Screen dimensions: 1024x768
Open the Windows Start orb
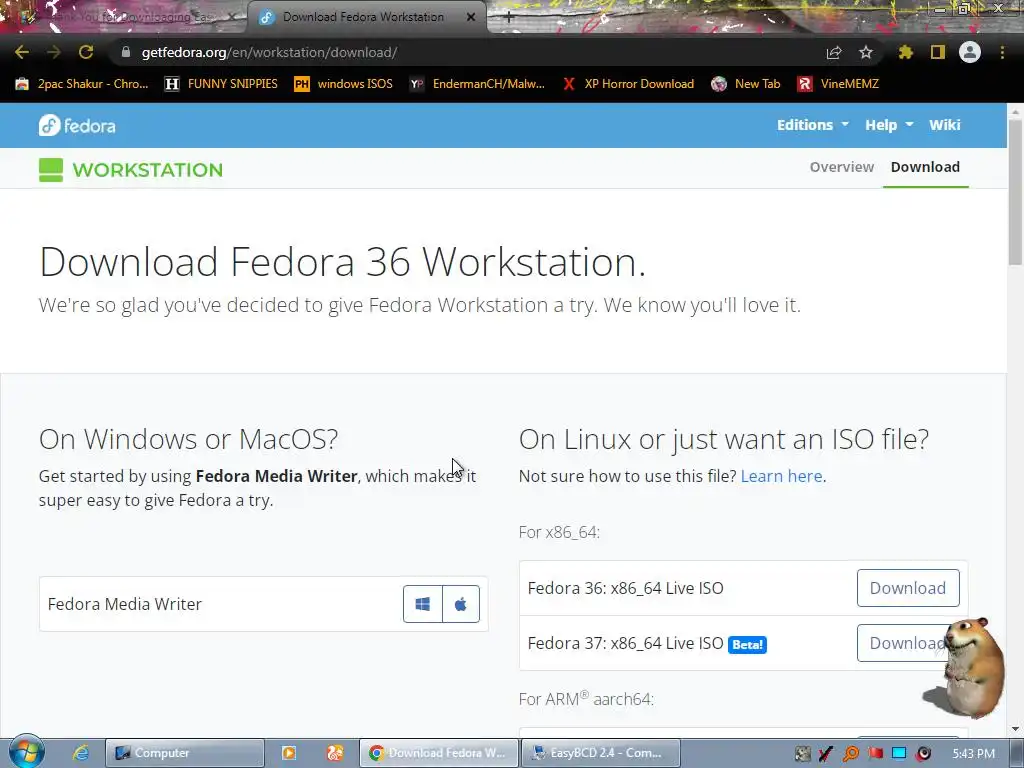(x=26, y=752)
